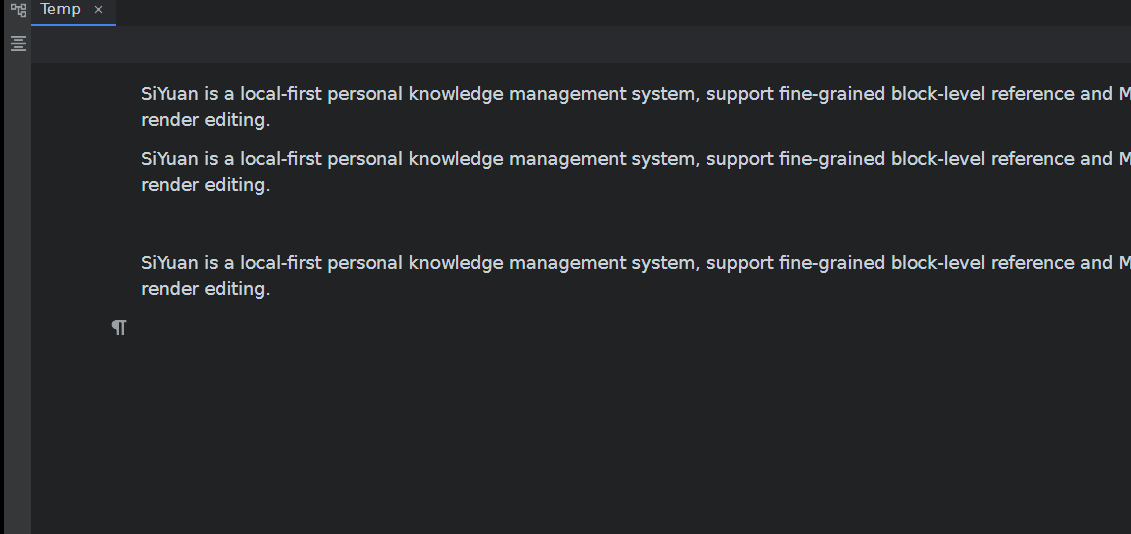Click the empty line beside the paragraph icon
1131x534 pixels.
tap(500, 328)
